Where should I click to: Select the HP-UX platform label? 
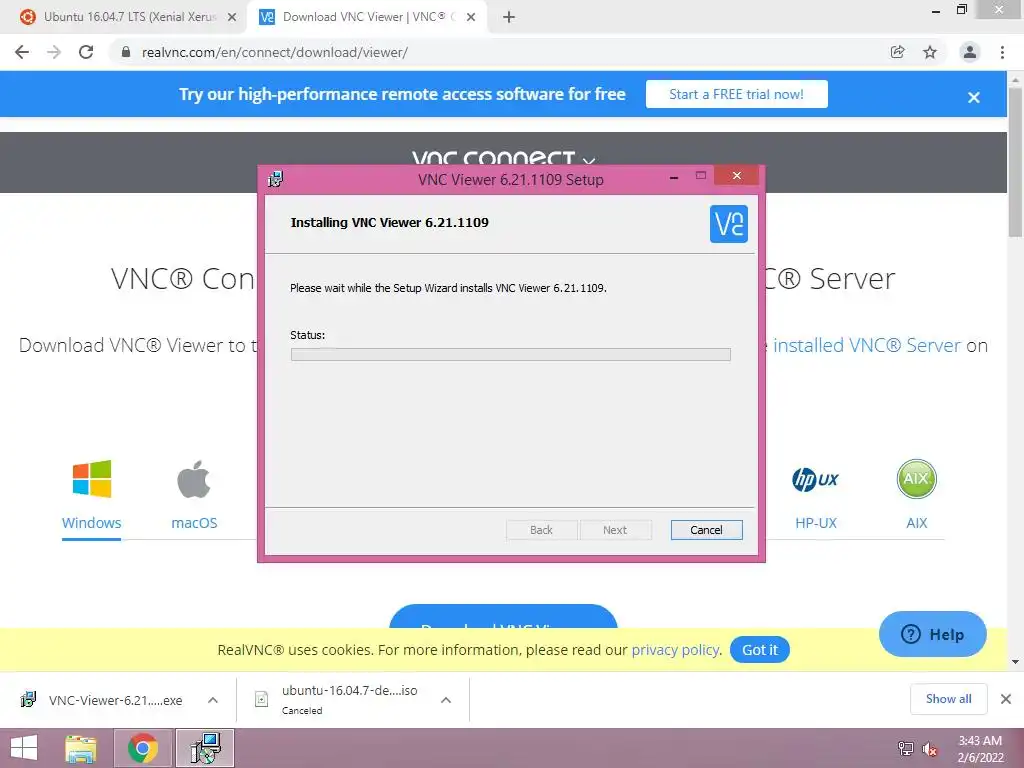coord(816,523)
